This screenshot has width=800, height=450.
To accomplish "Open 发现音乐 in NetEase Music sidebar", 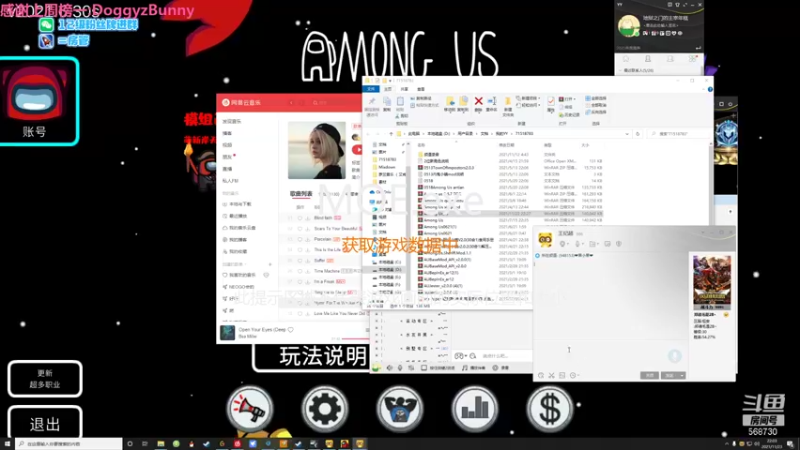I will [233, 121].
